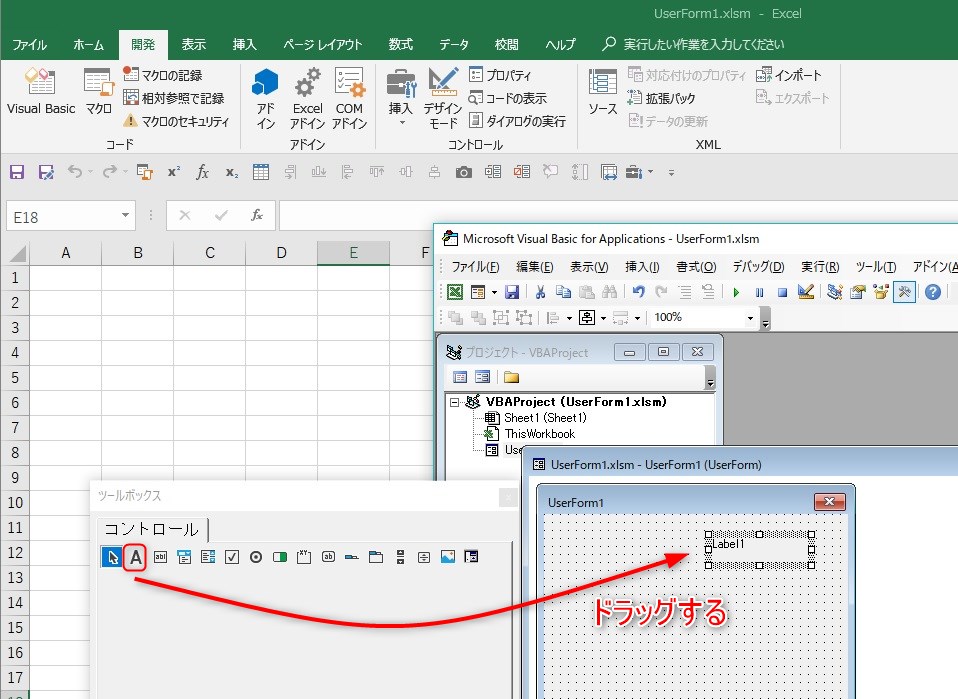Select the Image control in the Toolbox
Viewport: 958px width, 699px height.
pyautogui.click(x=448, y=557)
